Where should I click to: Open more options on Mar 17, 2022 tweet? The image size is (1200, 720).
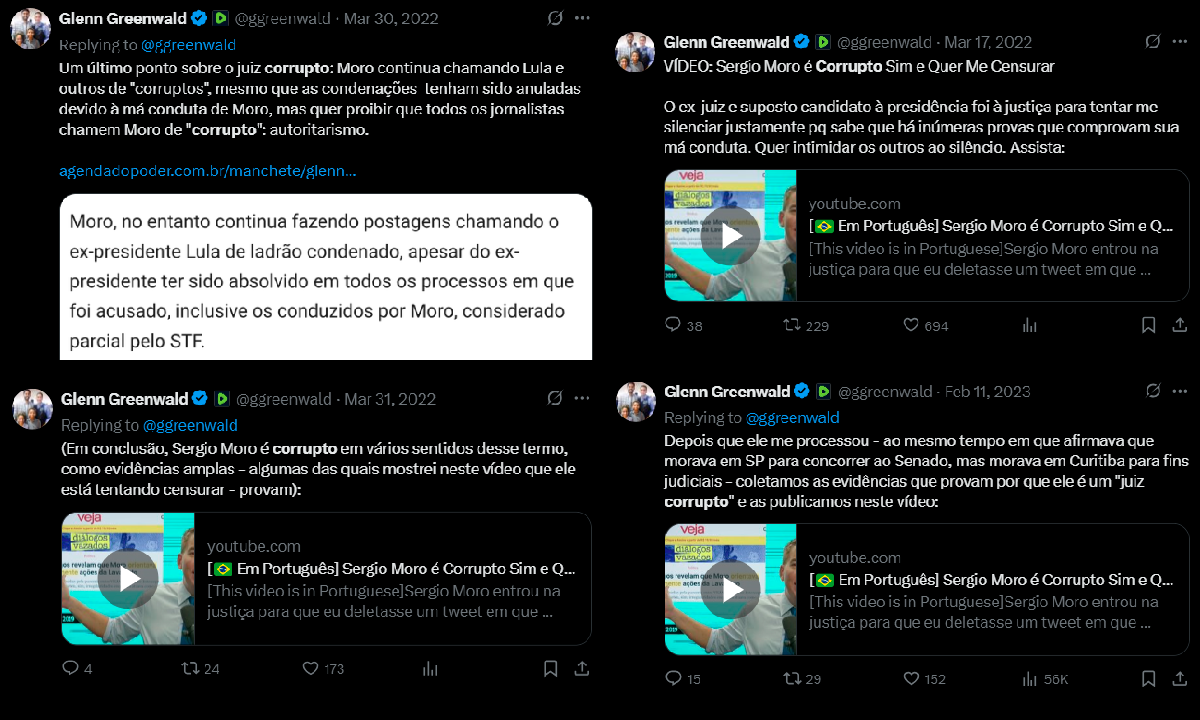(x=1181, y=41)
